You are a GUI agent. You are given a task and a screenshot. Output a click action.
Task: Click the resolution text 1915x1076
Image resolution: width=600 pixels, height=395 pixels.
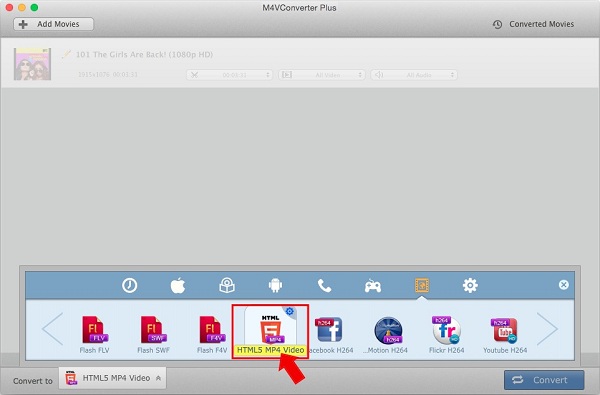click(x=94, y=75)
